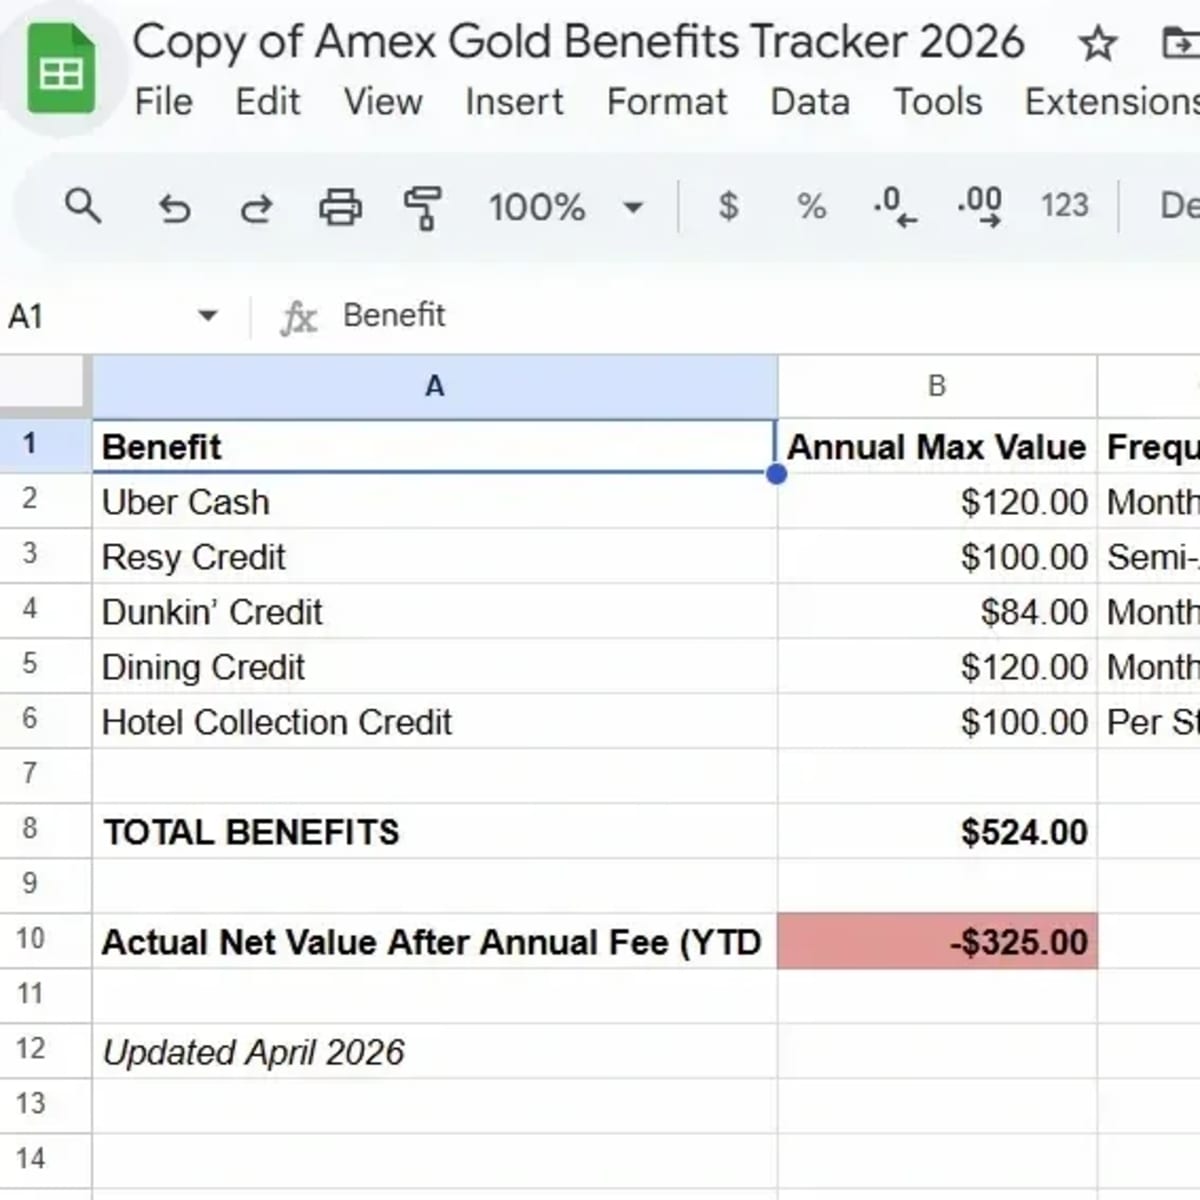Open more number formats 123
The width and height of the screenshot is (1200, 1200).
pyautogui.click(x=1064, y=206)
